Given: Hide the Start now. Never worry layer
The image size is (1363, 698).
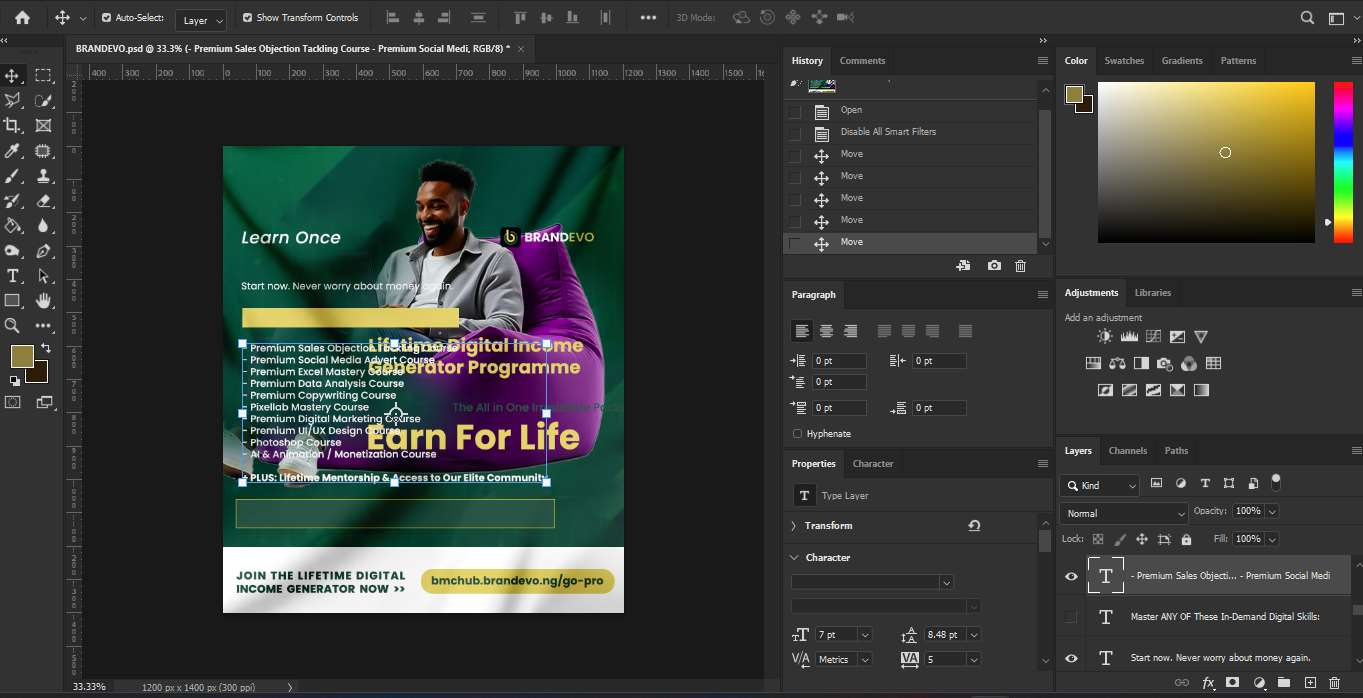Looking at the screenshot, I should click(1071, 658).
